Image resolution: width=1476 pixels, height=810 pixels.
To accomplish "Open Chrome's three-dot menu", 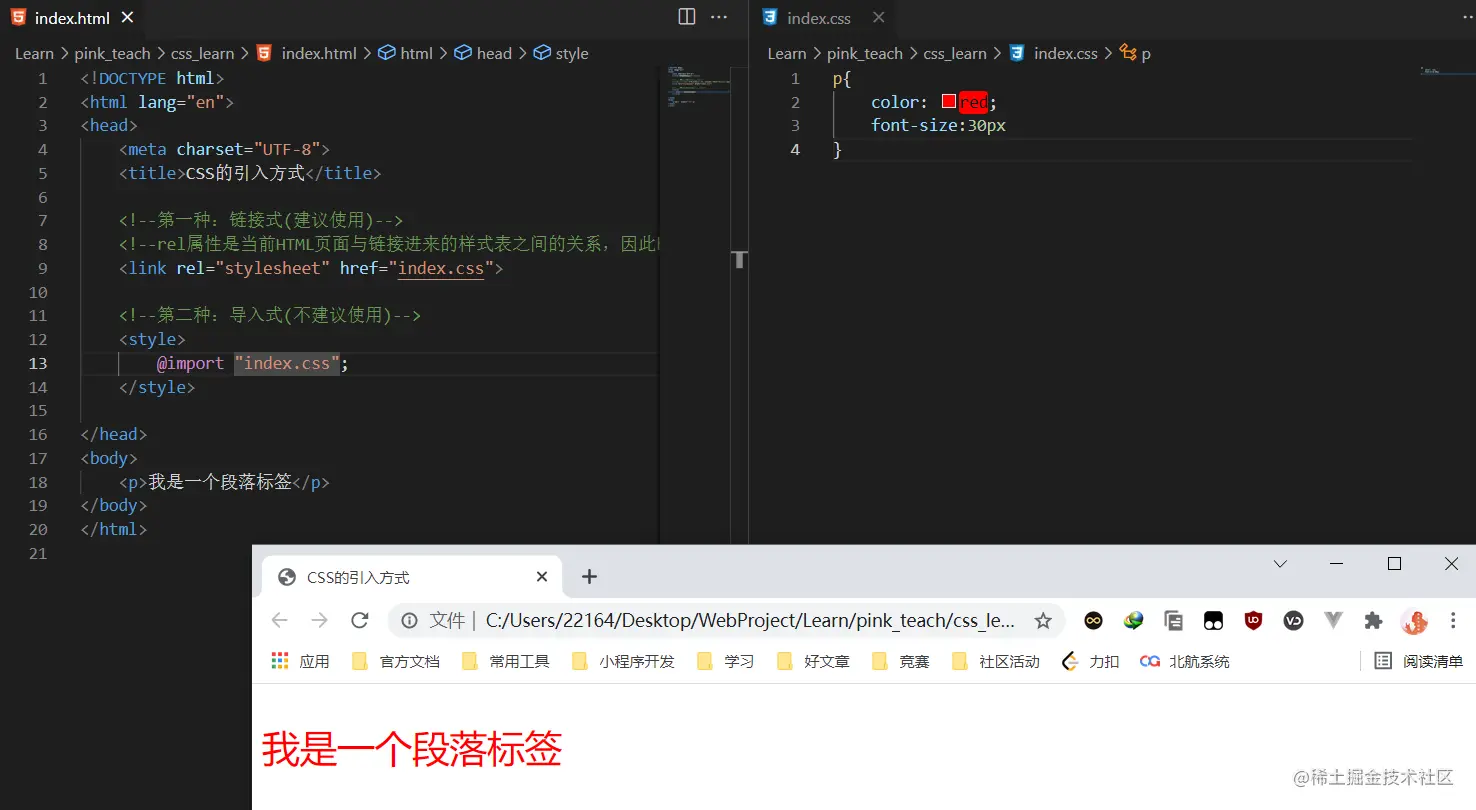I will (1453, 620).
